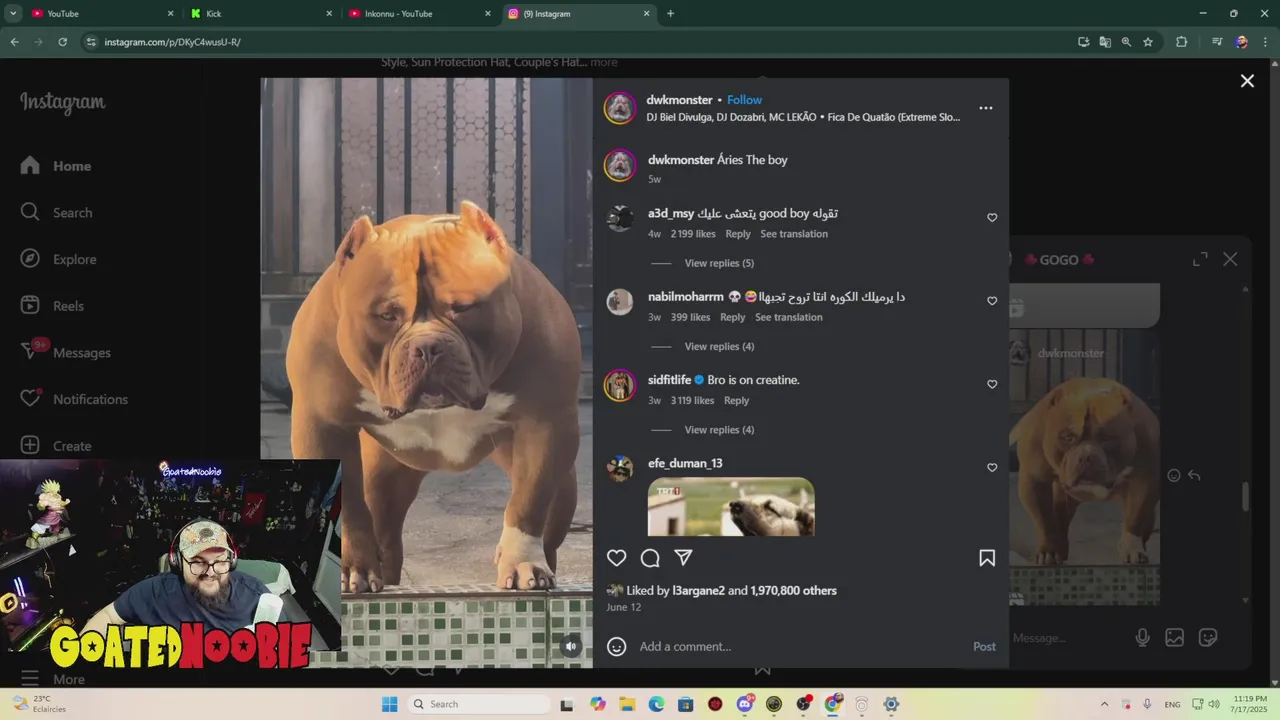Translate this page icon in address bar
The image size is (1280, 720).
[x=1105, y=42]
